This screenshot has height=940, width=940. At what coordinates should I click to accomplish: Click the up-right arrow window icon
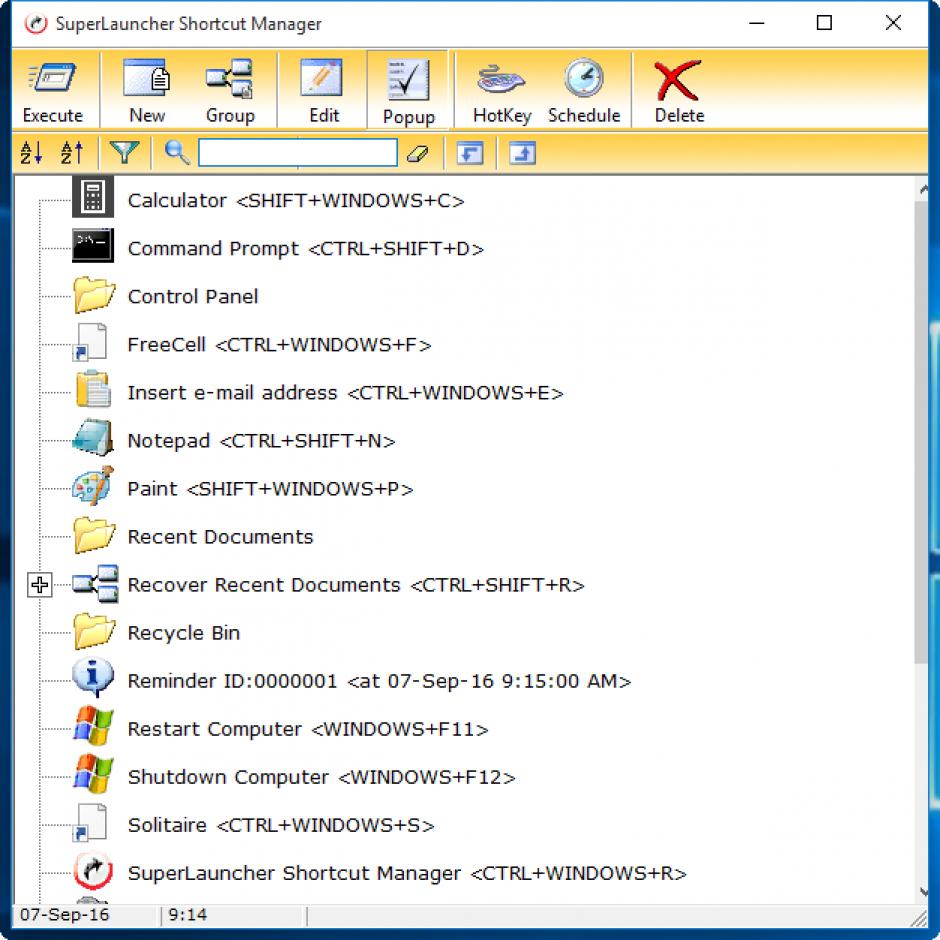point(522,153)
